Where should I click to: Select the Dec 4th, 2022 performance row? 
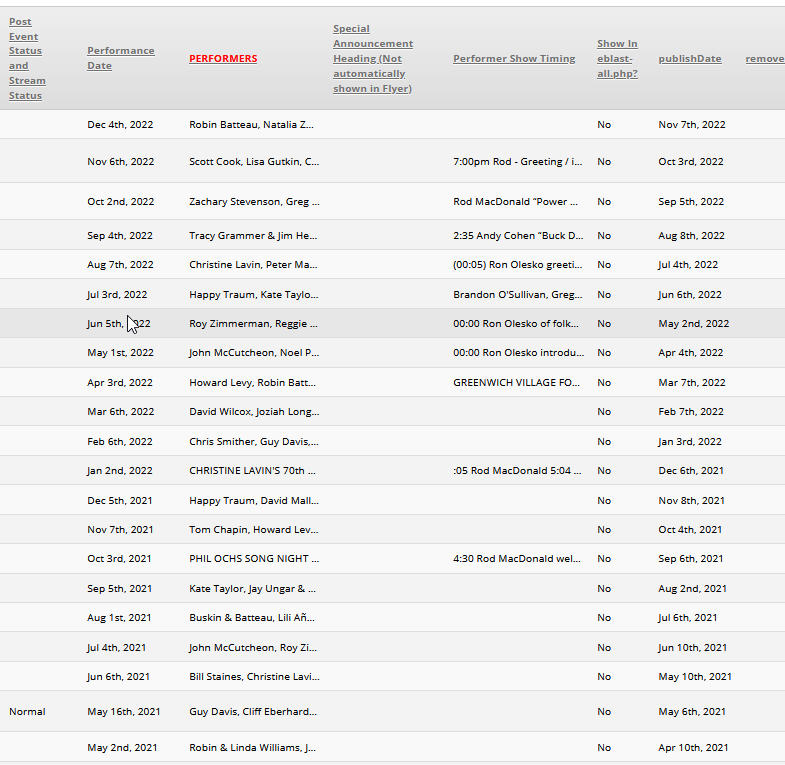click(x=120, y=125)
